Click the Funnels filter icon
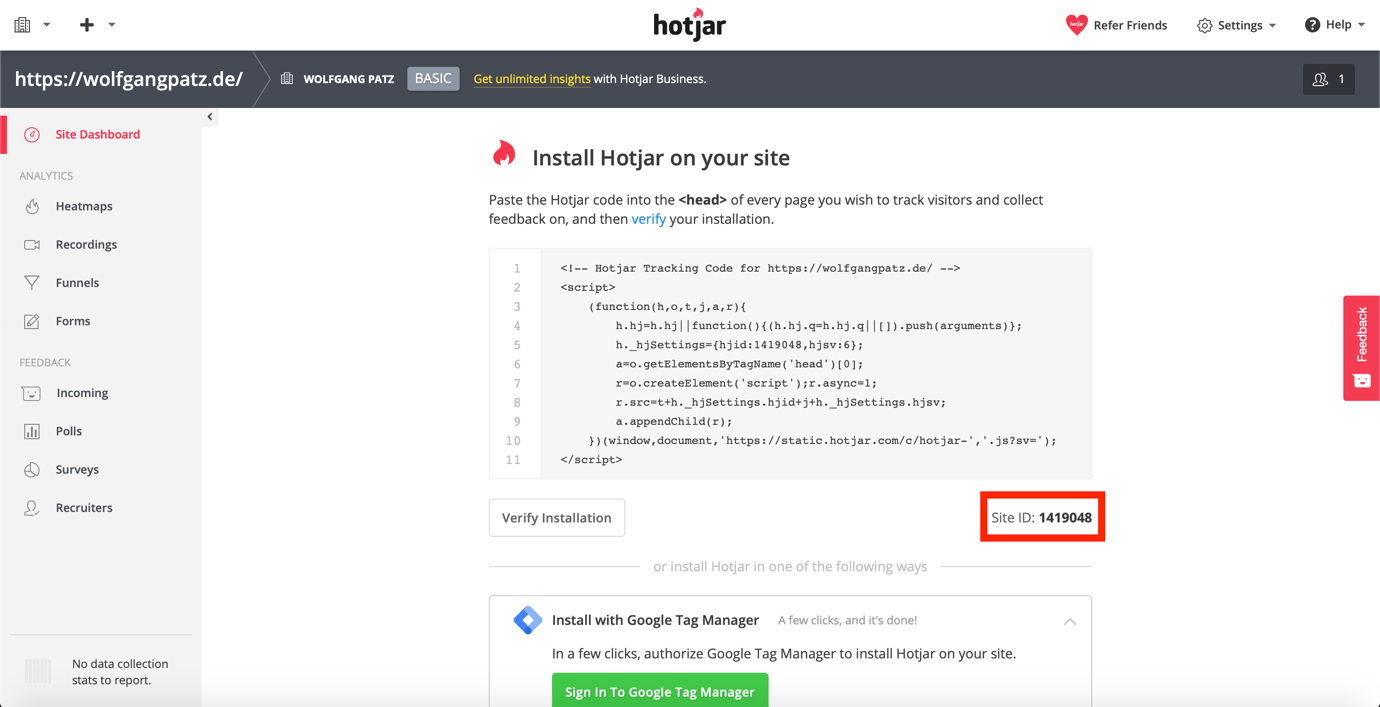Image resolution: width=1380 pixels, height=707 pixels. pos(32,283)
